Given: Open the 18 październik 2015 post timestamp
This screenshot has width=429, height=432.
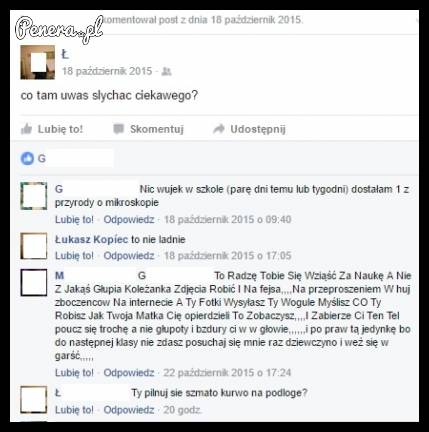Looking at the screenshot, I should [107, 71].
